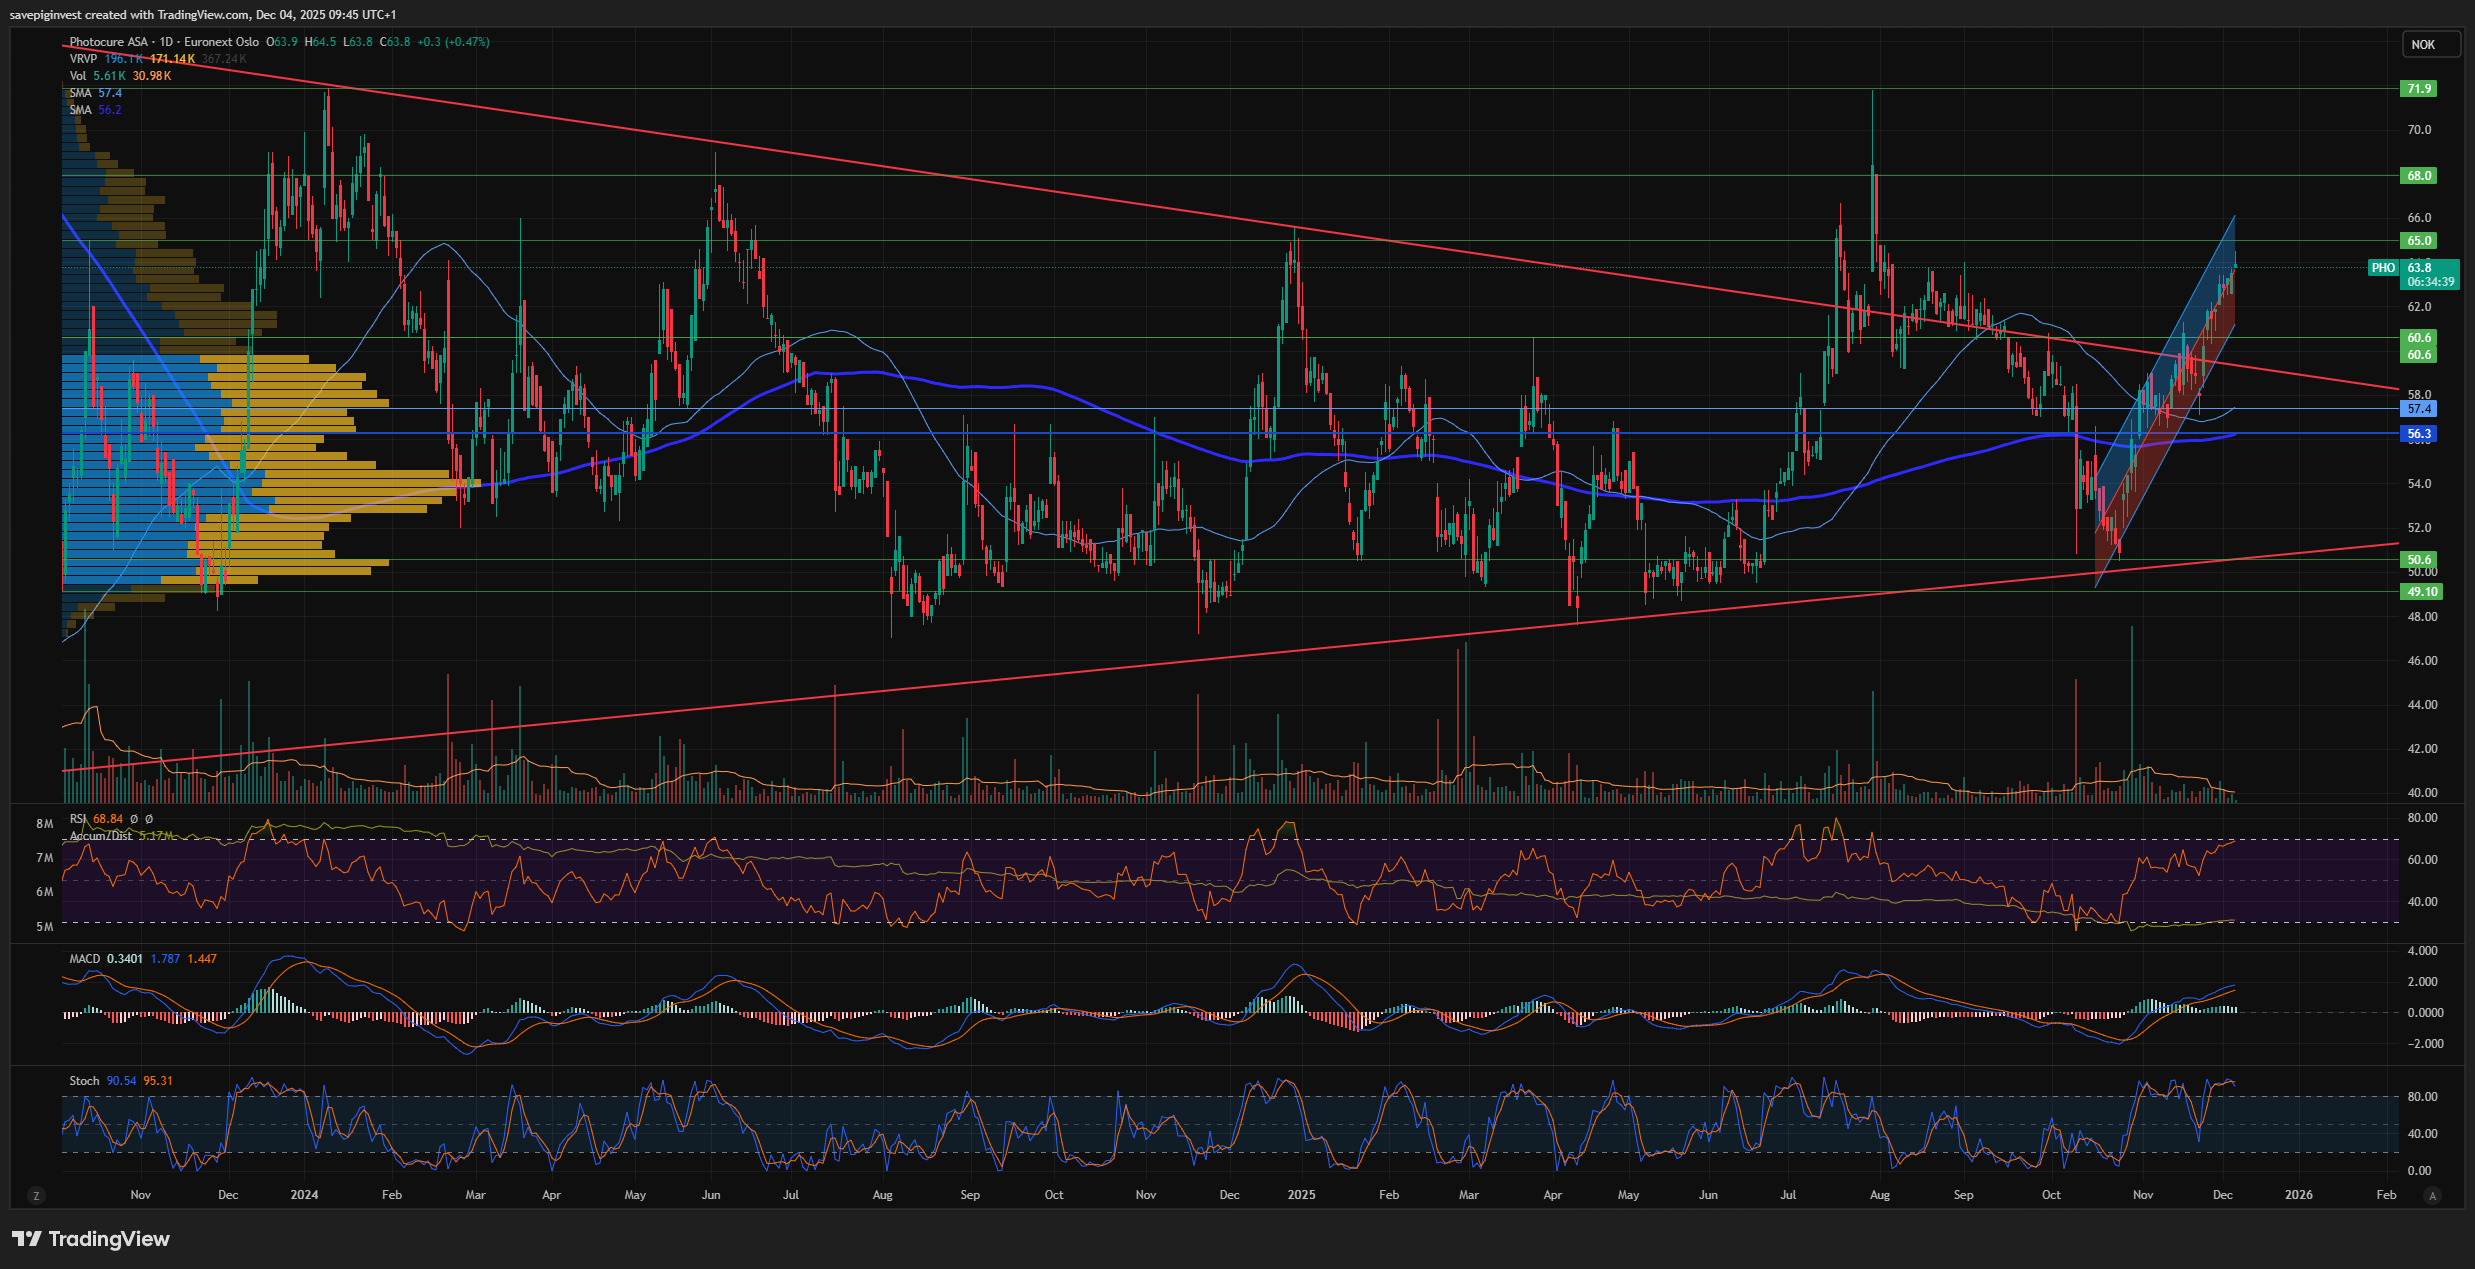2475x1269 pixels.
Task: Open the NOK currency dropdown
Action: (2430, 45)
